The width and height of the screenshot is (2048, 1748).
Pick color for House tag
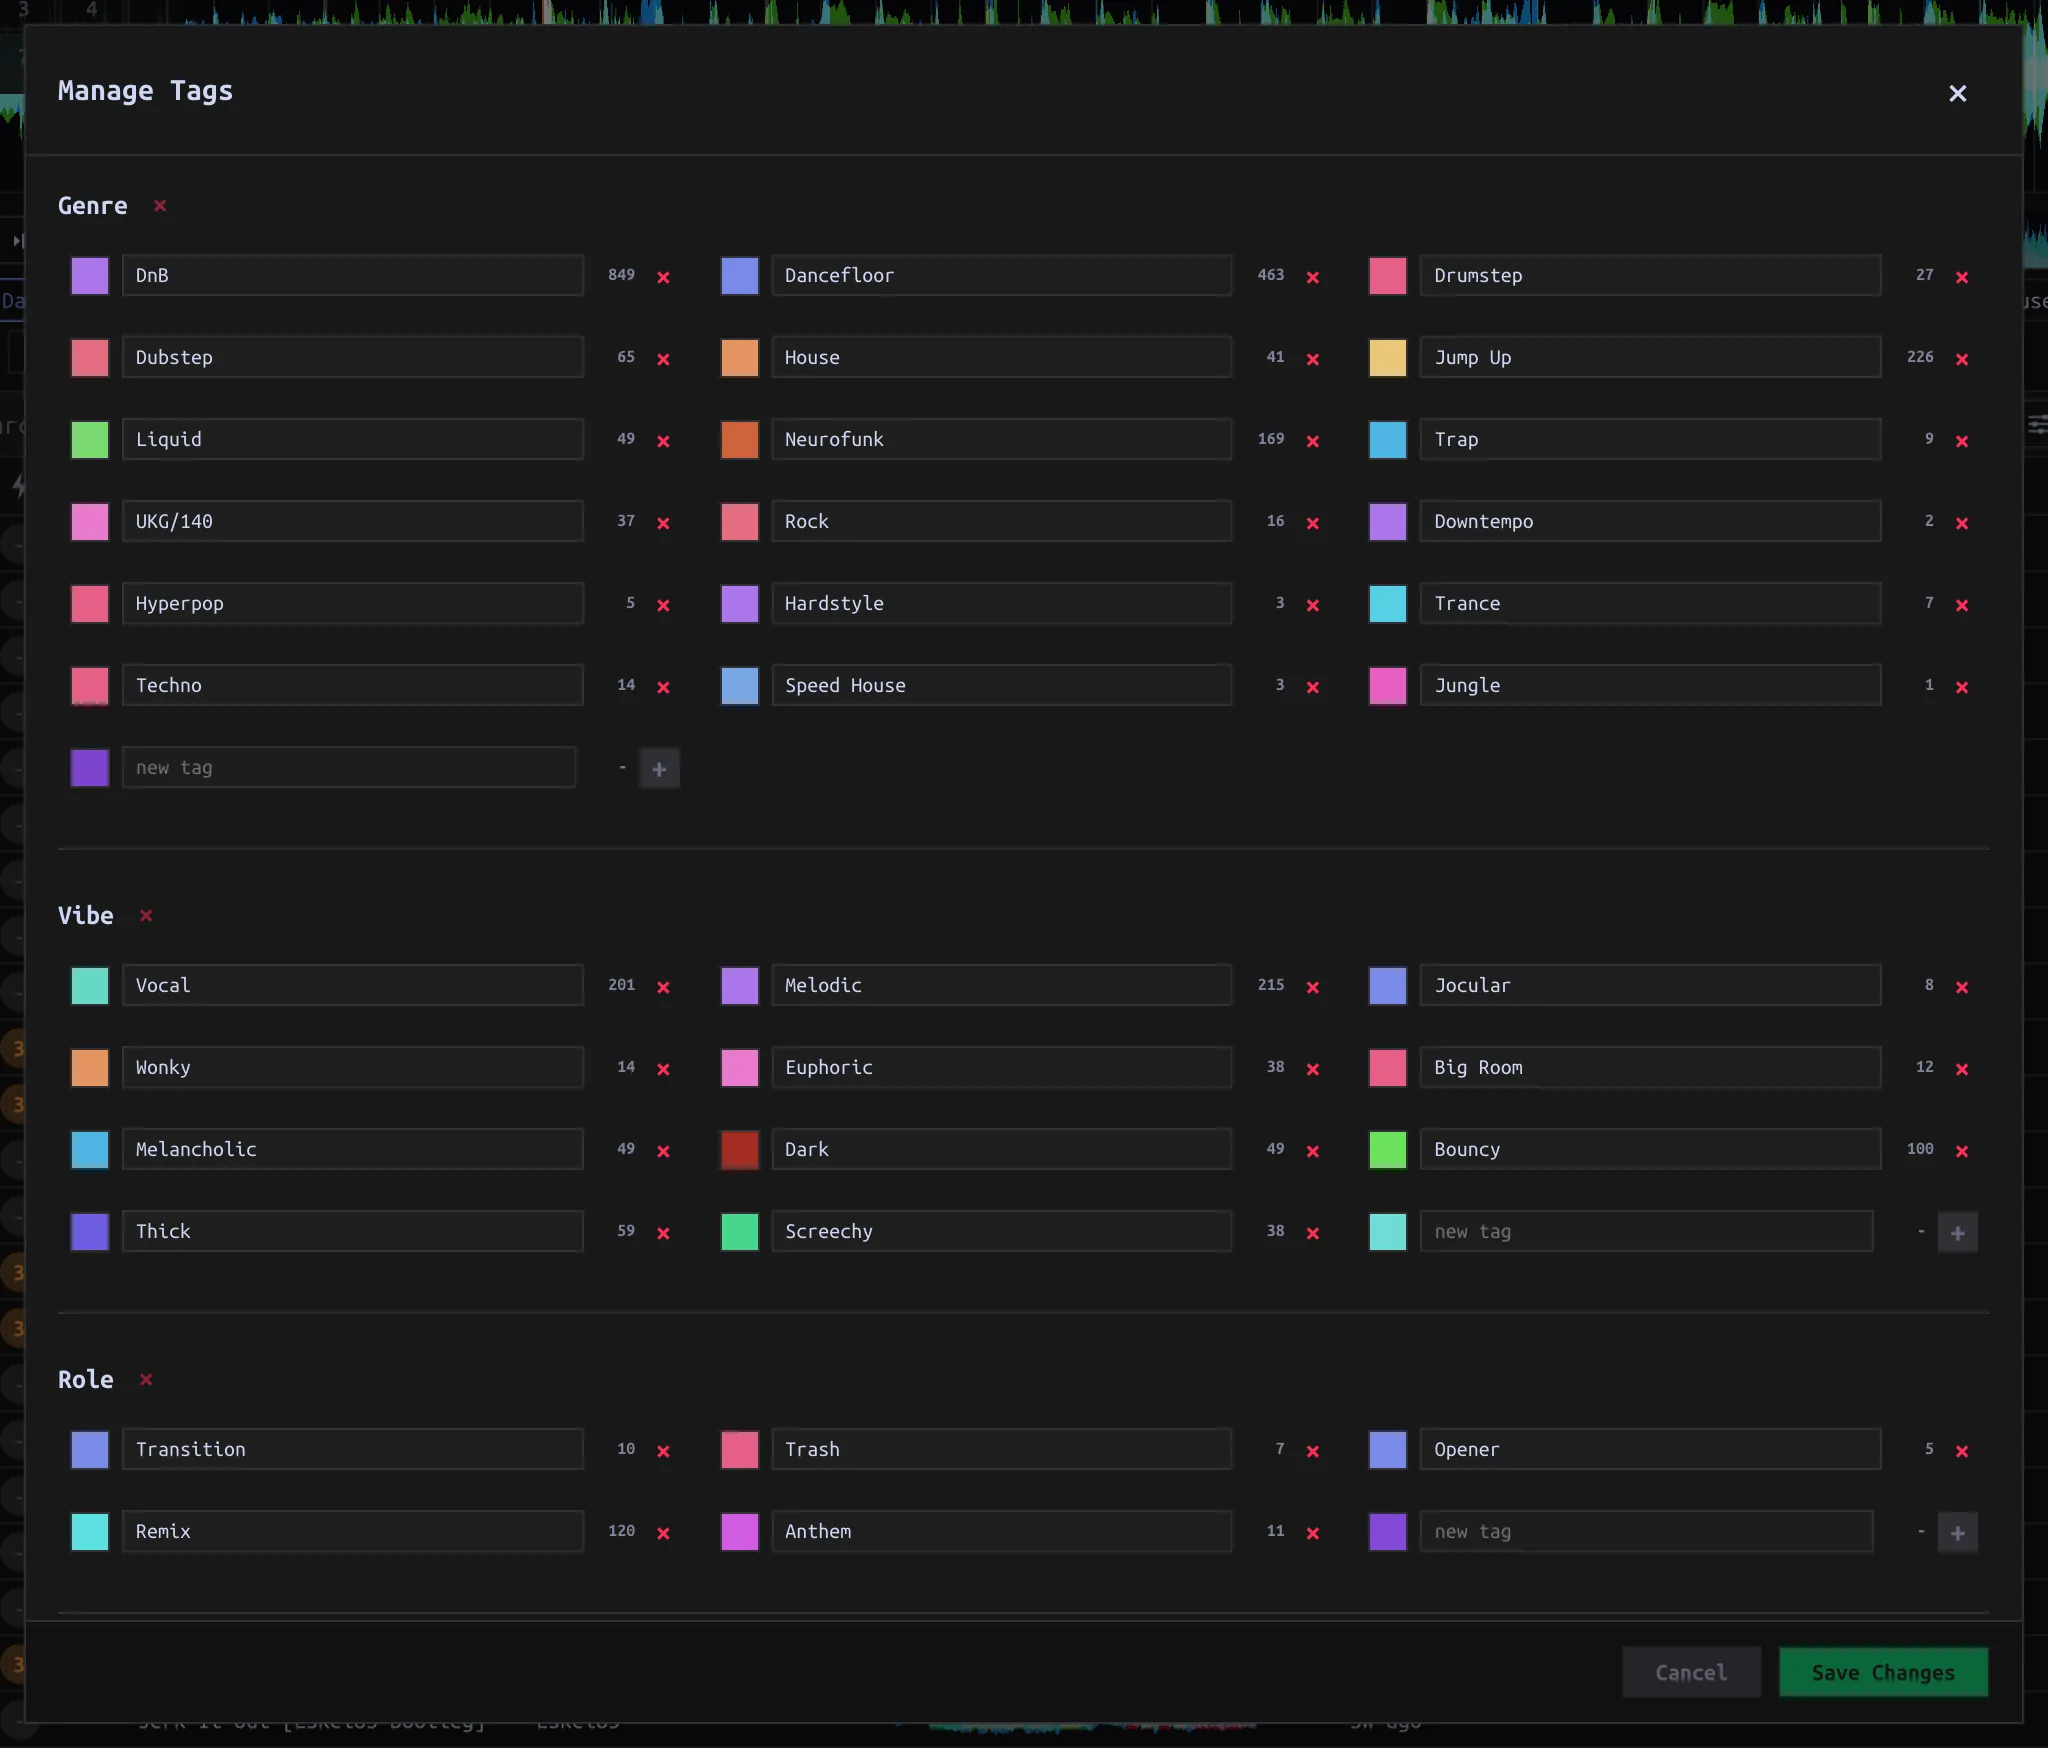click(740, 358)
